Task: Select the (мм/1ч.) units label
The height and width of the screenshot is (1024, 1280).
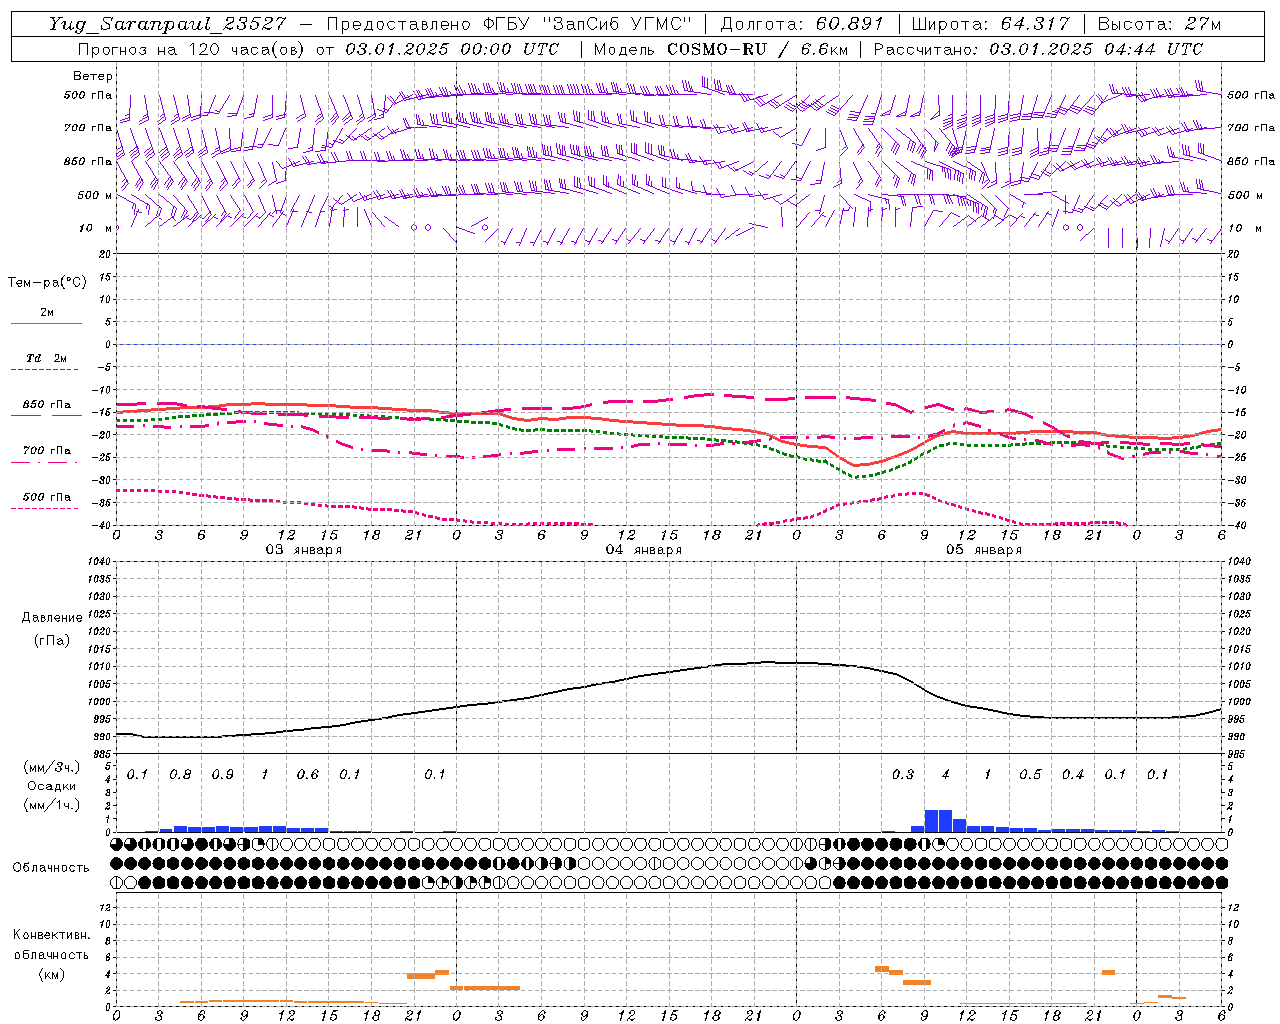Action: point(52,804)
